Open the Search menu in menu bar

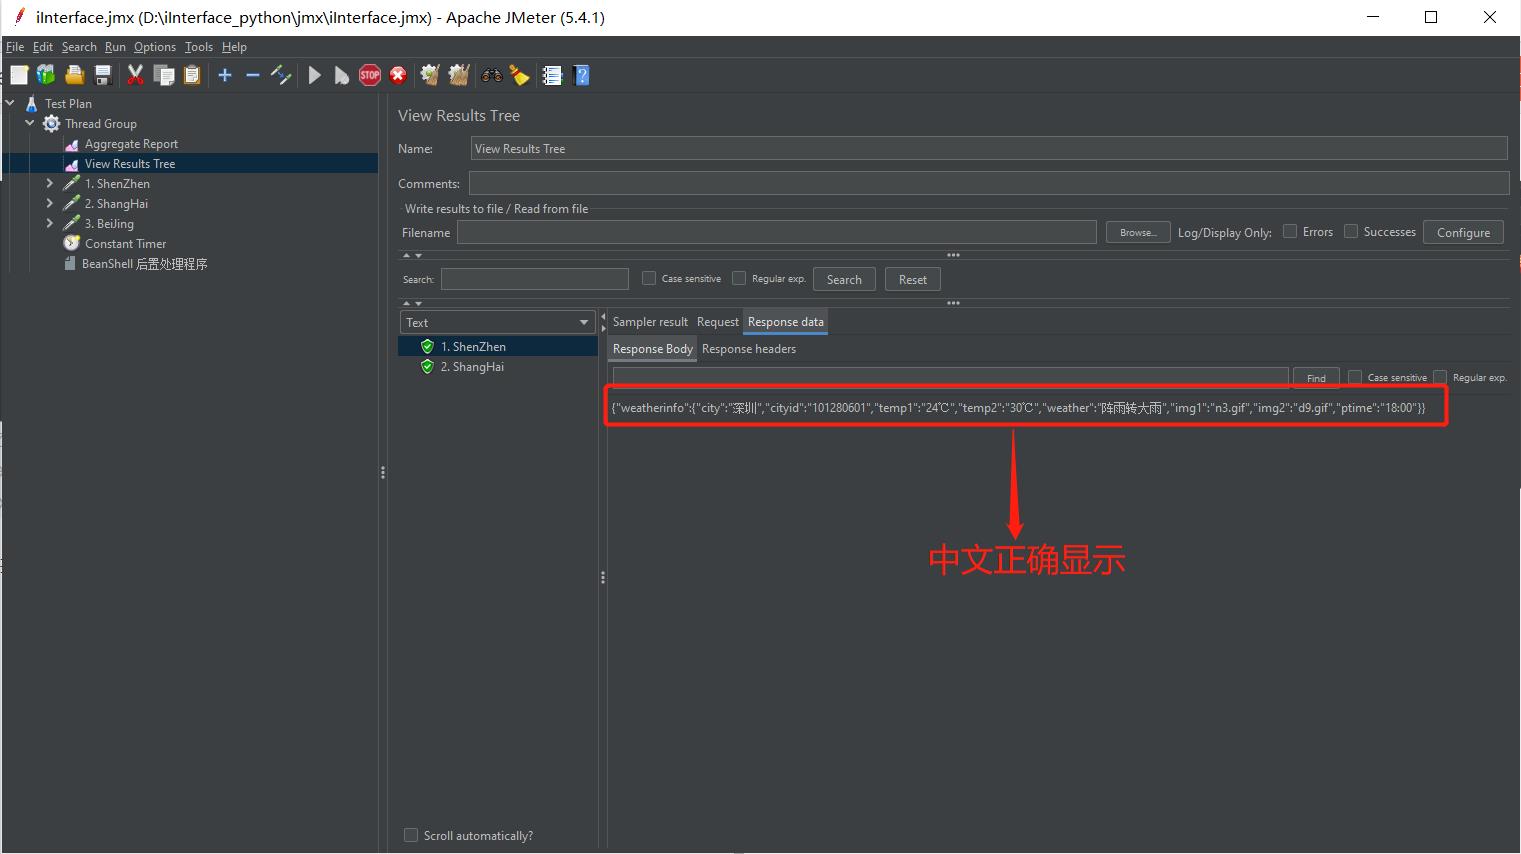coord(79,47)
